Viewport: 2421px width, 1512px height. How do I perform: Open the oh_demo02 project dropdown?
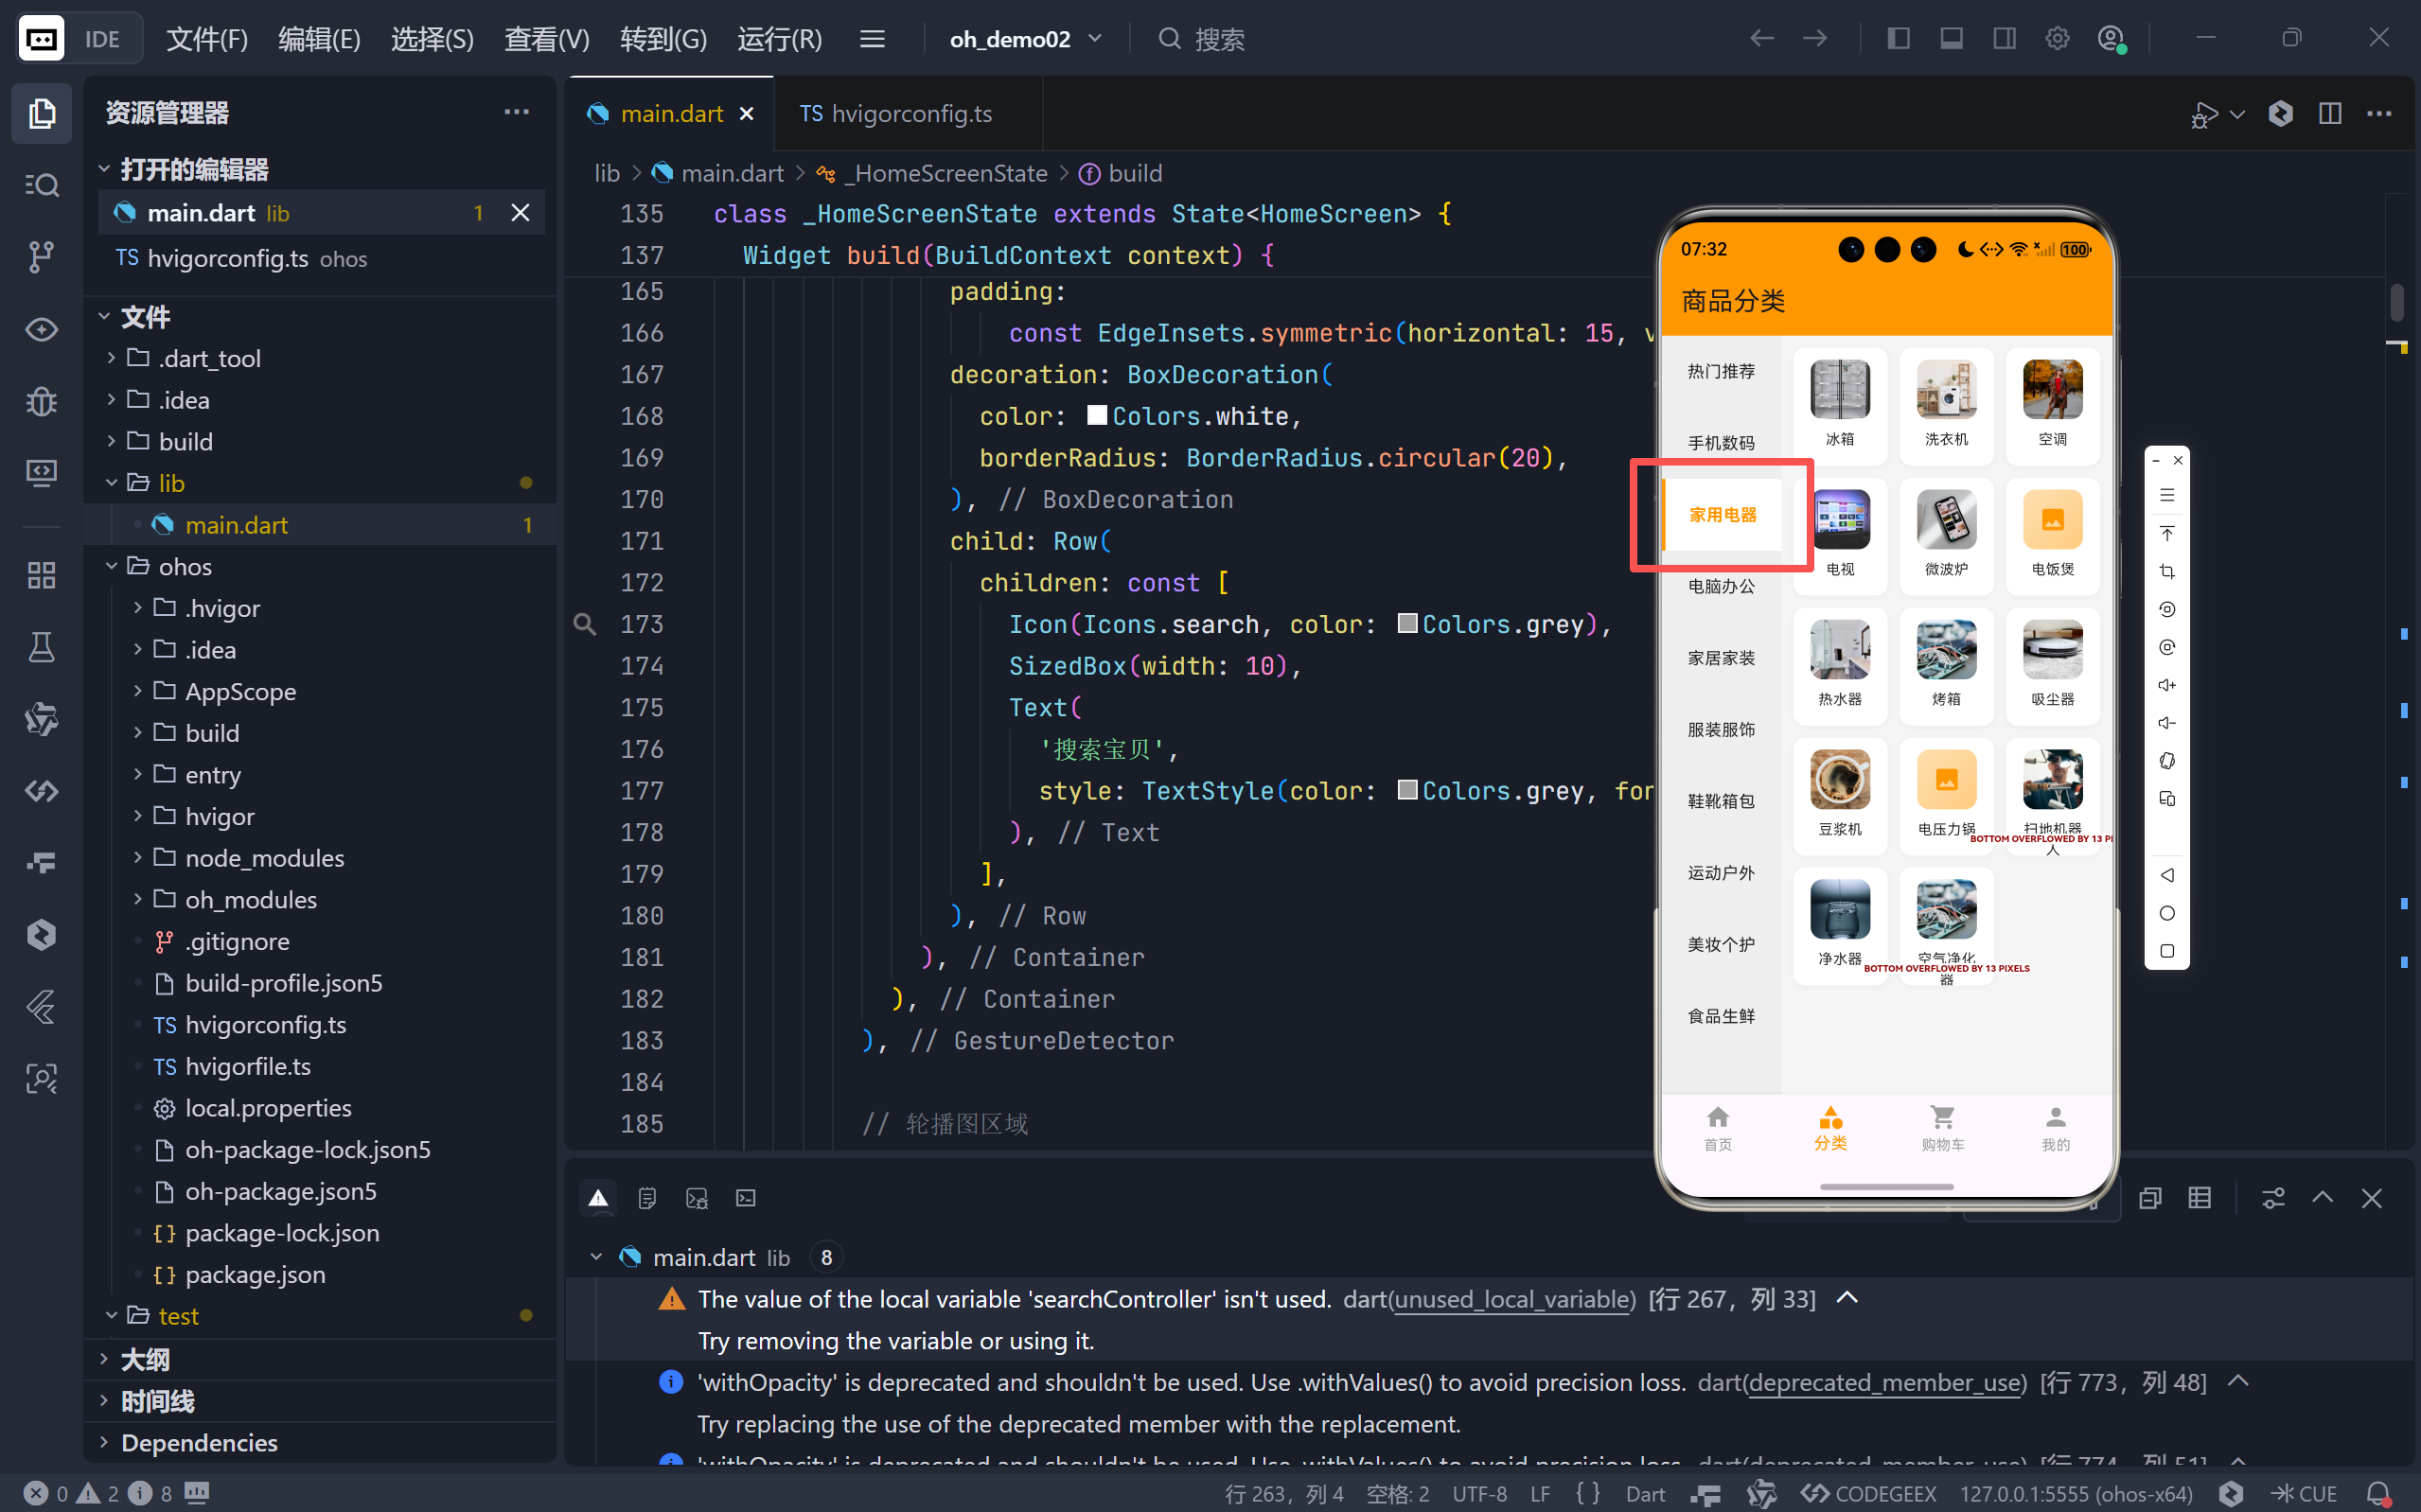(x=1025, y=39)
